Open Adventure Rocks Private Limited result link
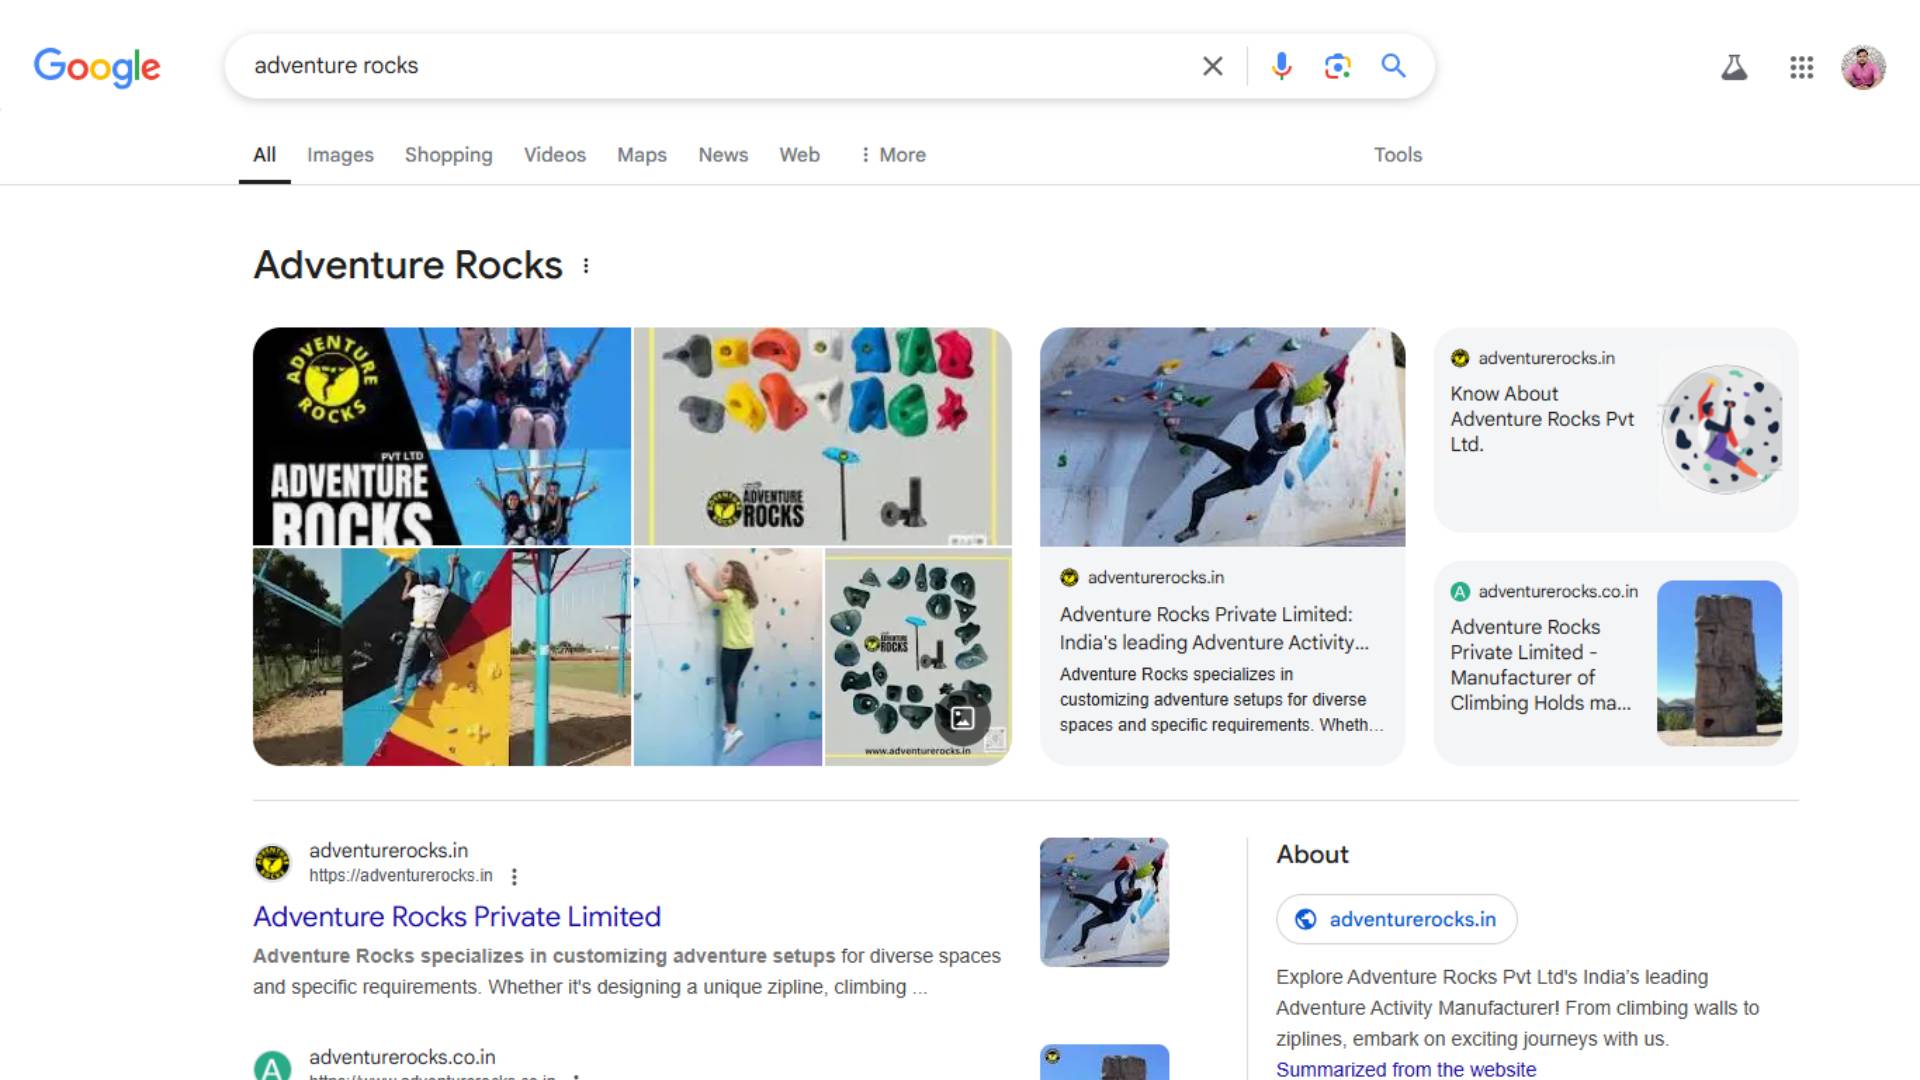The image size is (1920, 1080). click(x=457, y=916)
